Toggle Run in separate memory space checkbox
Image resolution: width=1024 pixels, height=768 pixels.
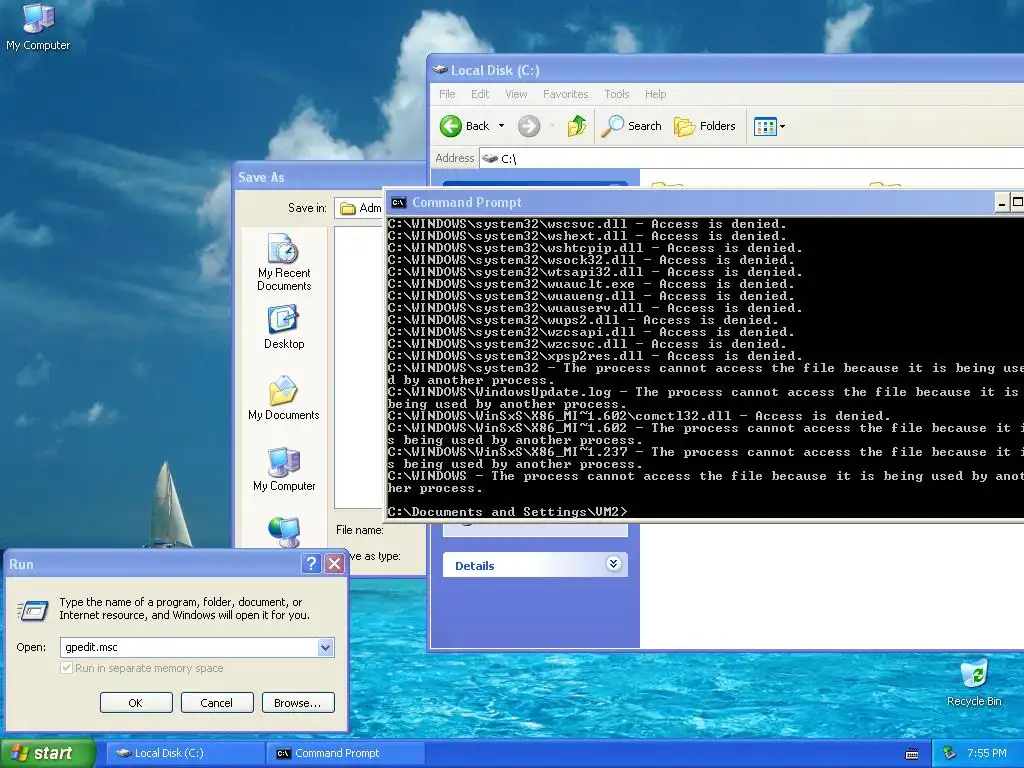66,667
